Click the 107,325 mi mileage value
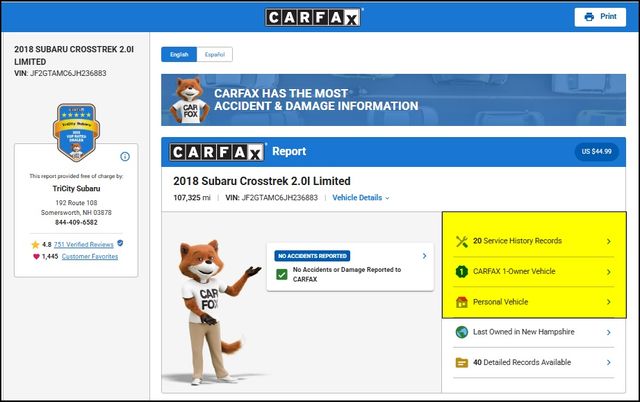The image size is (640, 402). pyautogui.click(x=192, y=198)
